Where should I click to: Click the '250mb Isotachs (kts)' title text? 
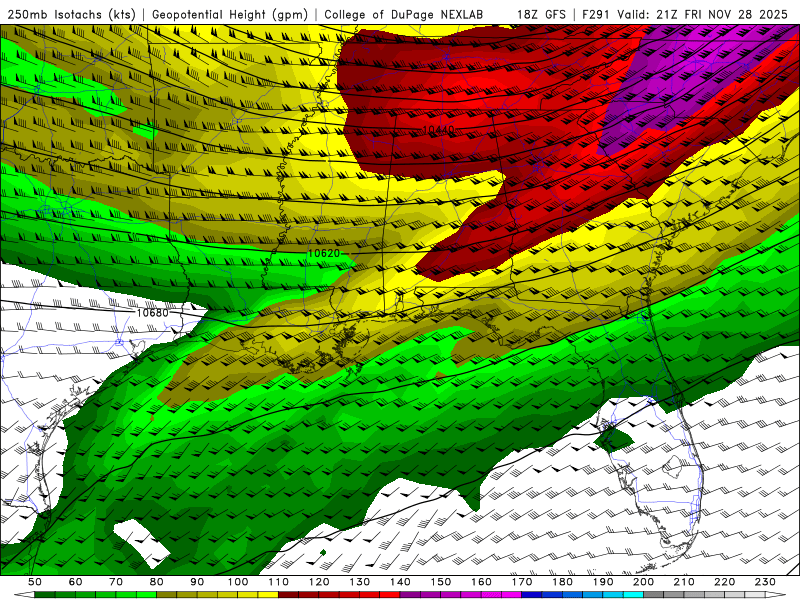coord(71,14)
